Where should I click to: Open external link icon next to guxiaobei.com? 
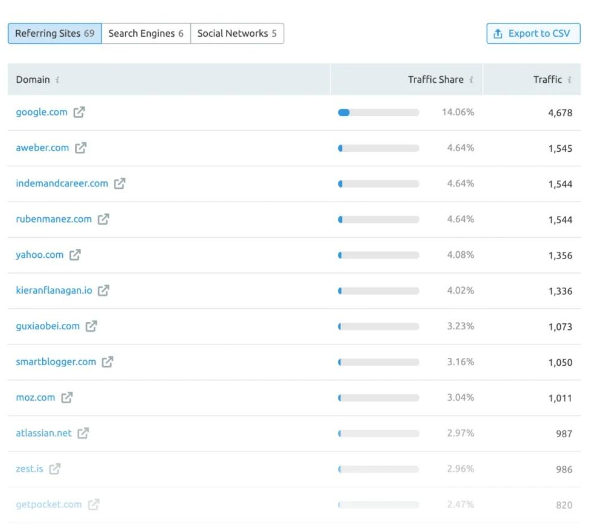pos(91,326)
